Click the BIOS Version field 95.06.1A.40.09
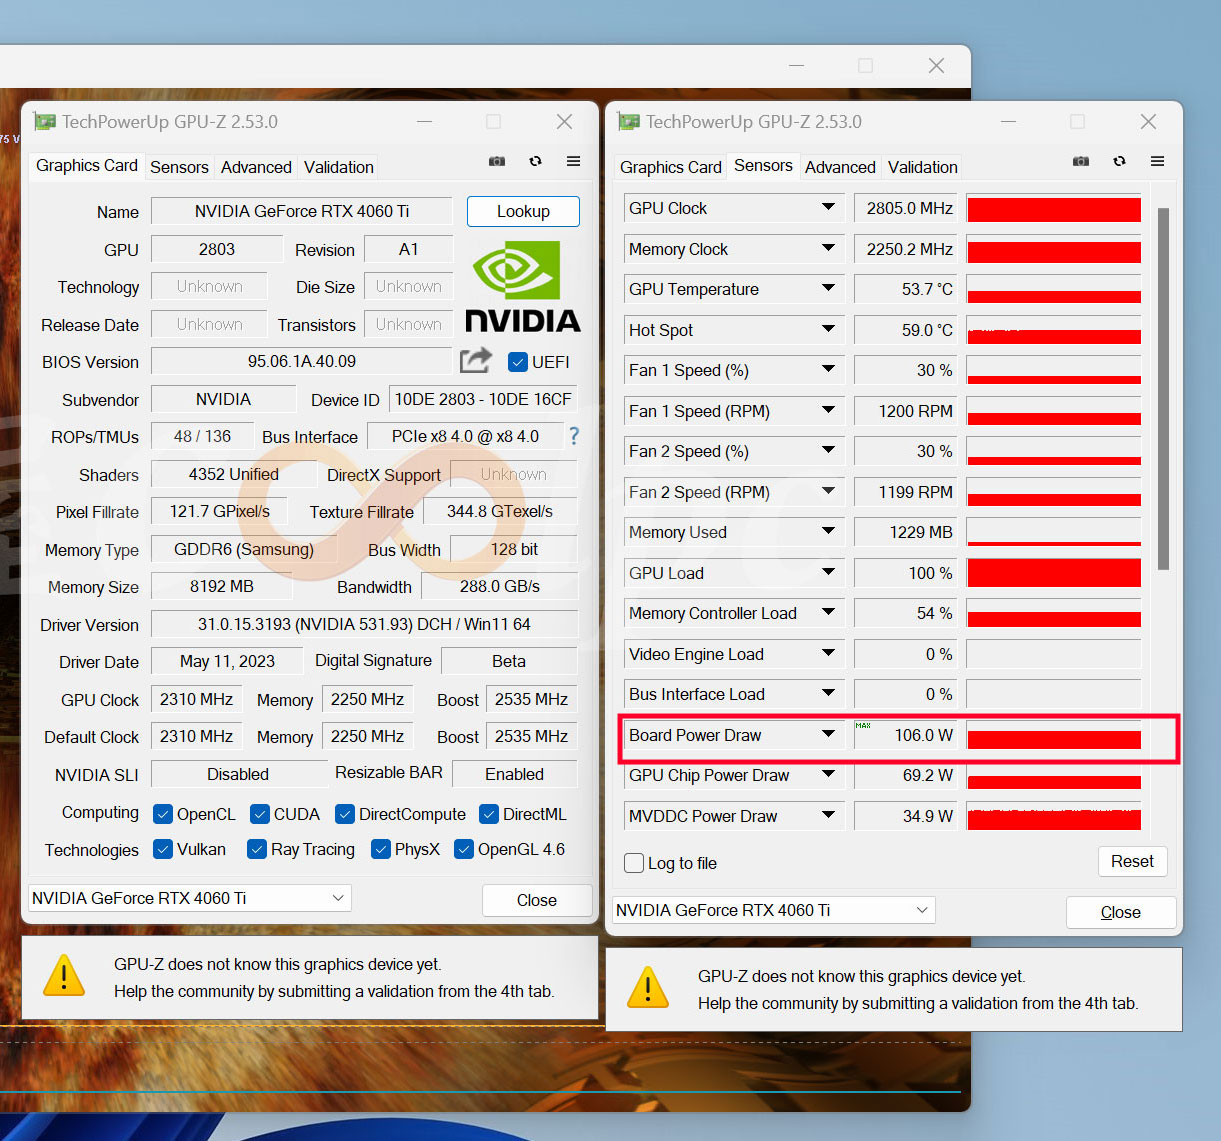 [x=302, y=361]
